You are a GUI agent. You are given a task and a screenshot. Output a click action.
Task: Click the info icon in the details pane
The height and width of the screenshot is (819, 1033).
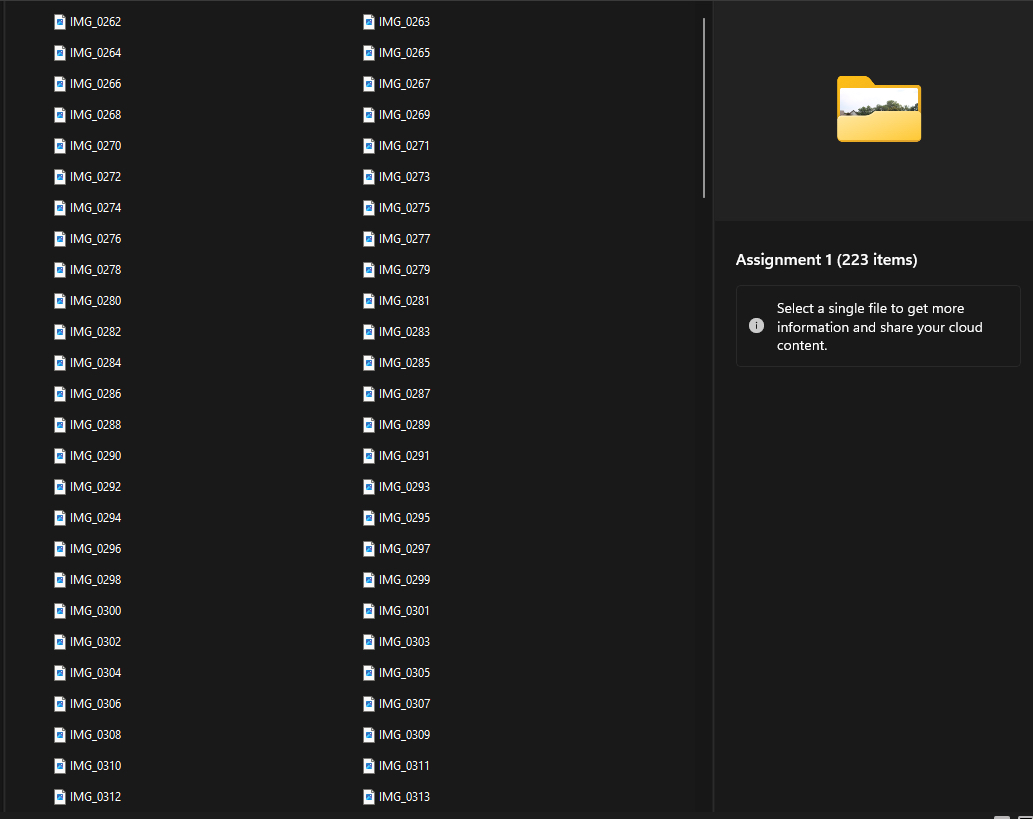click(757, 327)
